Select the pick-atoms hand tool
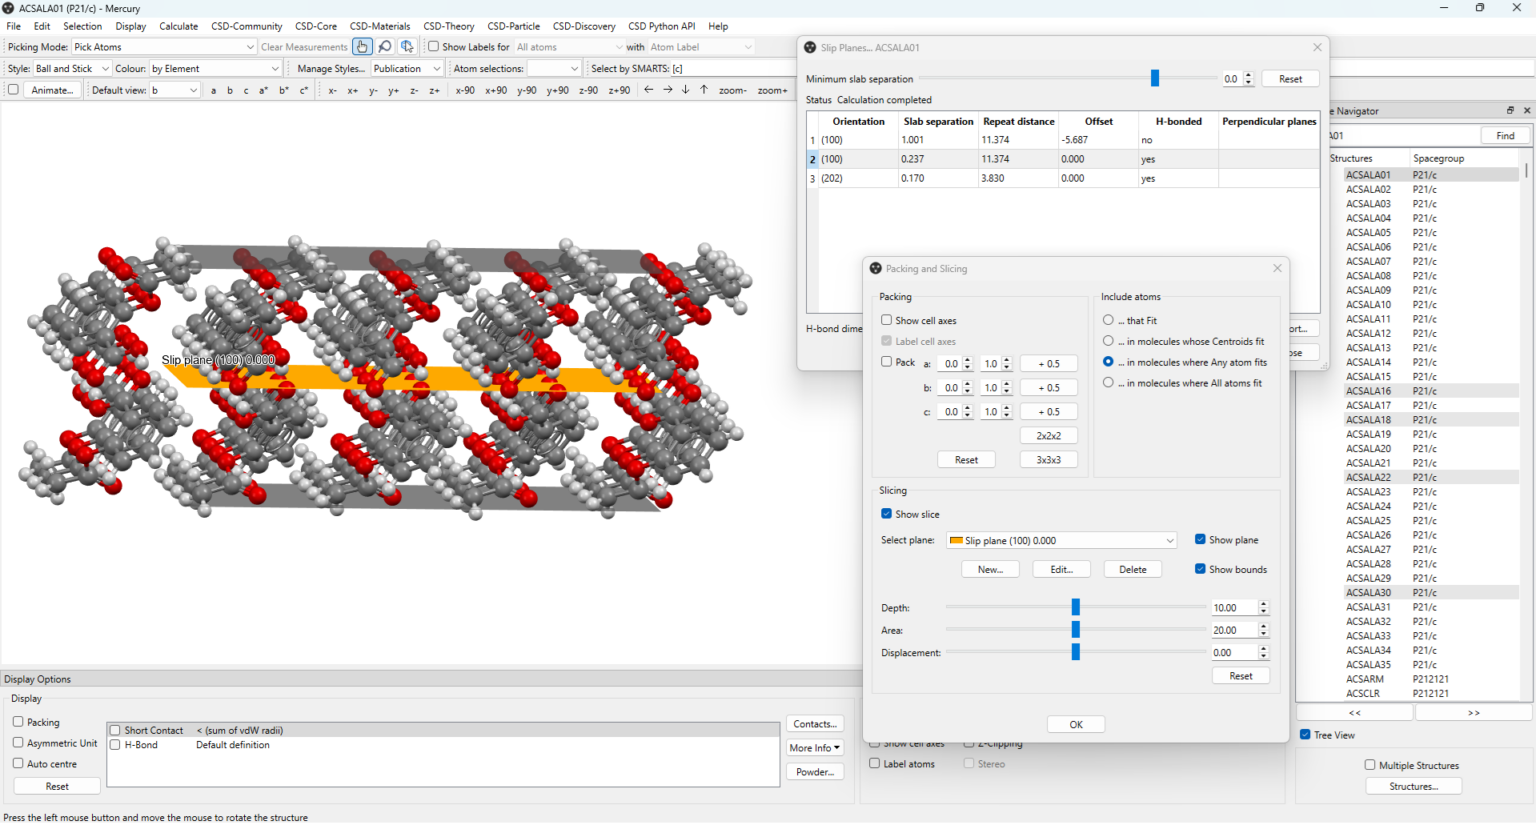1536x825 pixels. pyautogui.click(x=361, y=46)
